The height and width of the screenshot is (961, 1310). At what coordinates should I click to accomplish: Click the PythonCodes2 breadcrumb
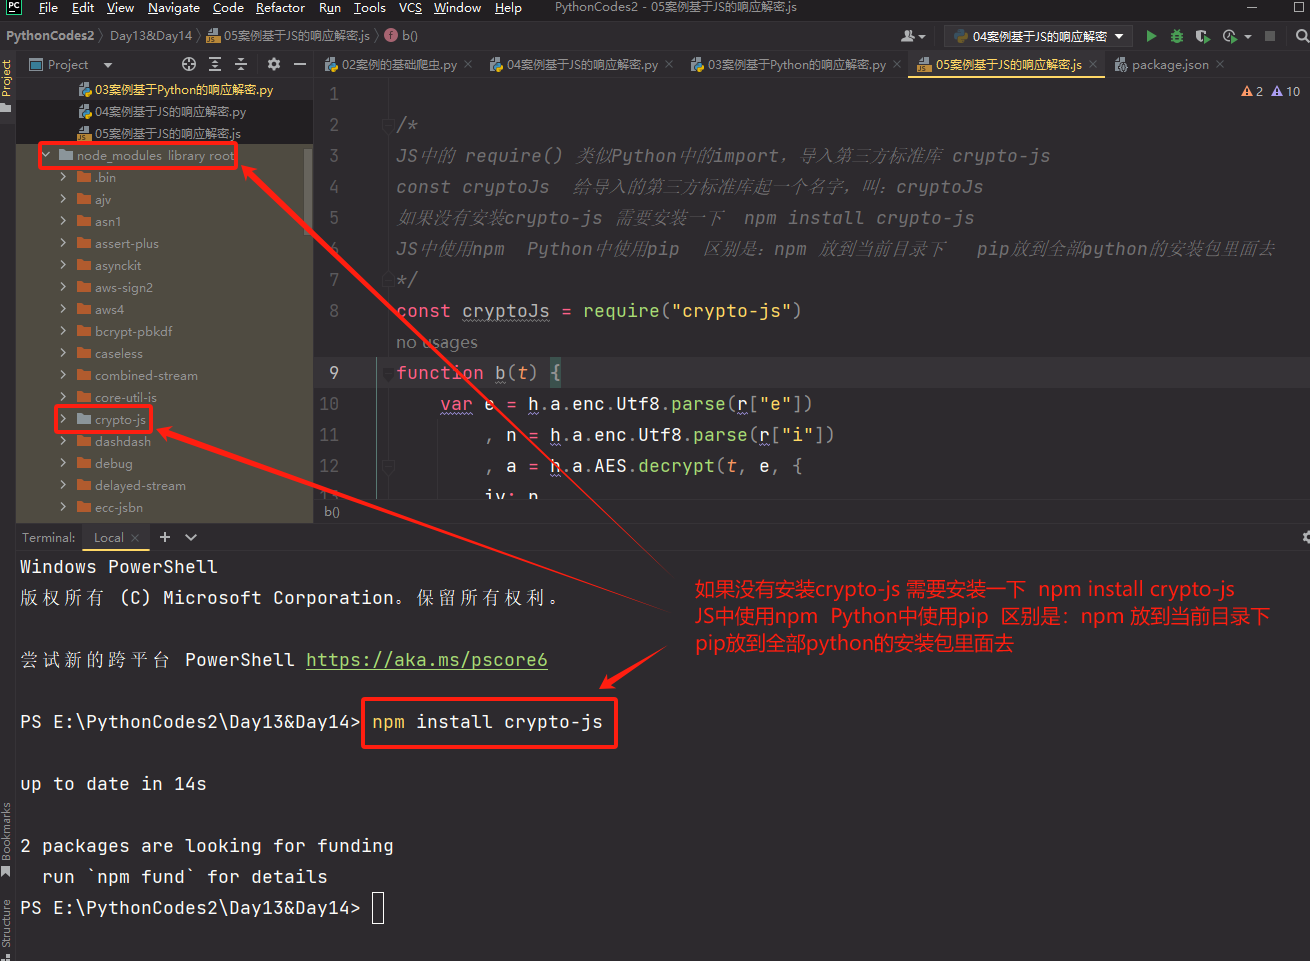50,36
